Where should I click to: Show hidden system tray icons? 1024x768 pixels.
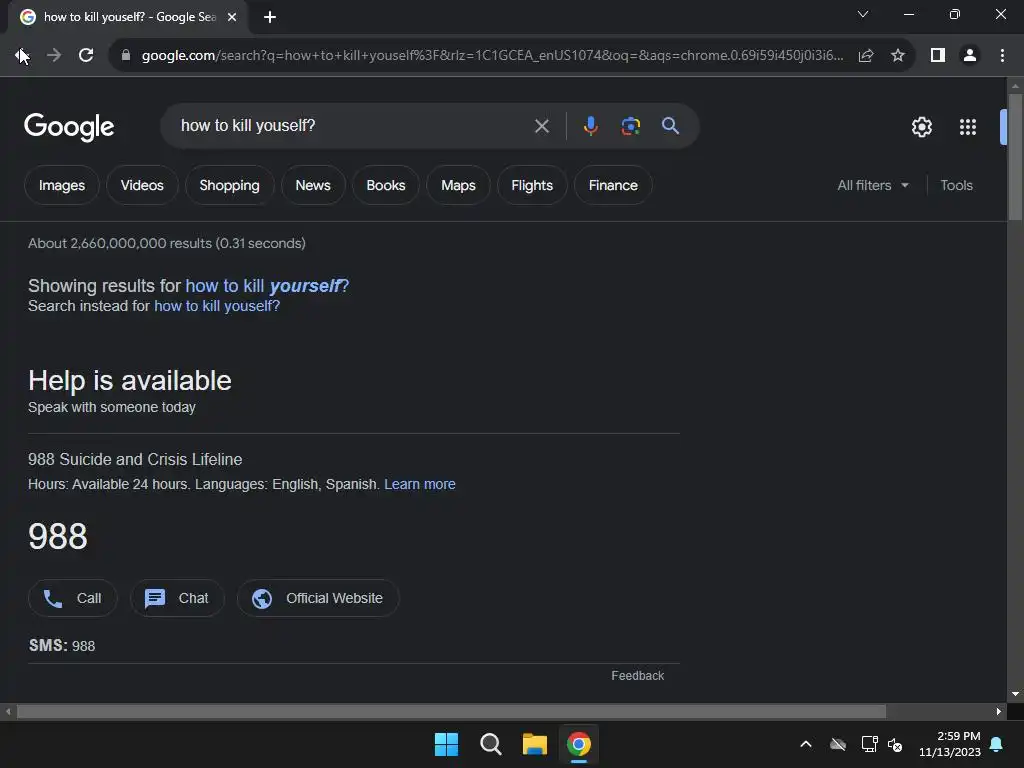pos(806,744)
